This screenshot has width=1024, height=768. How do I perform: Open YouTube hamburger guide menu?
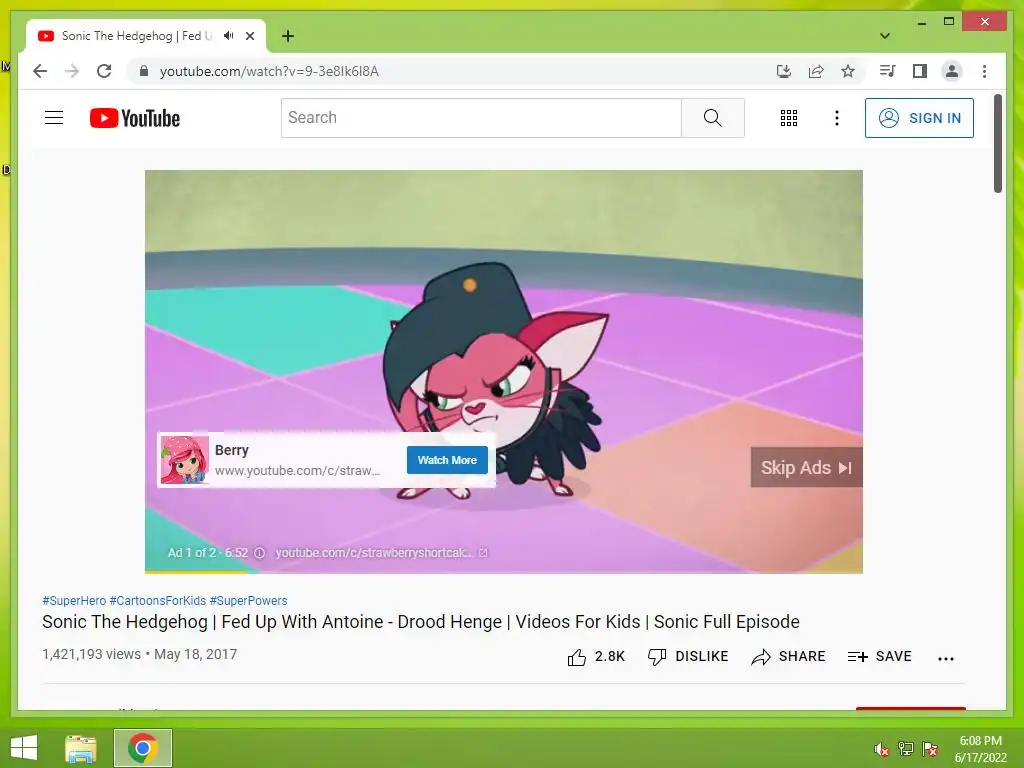coord(54,118)
